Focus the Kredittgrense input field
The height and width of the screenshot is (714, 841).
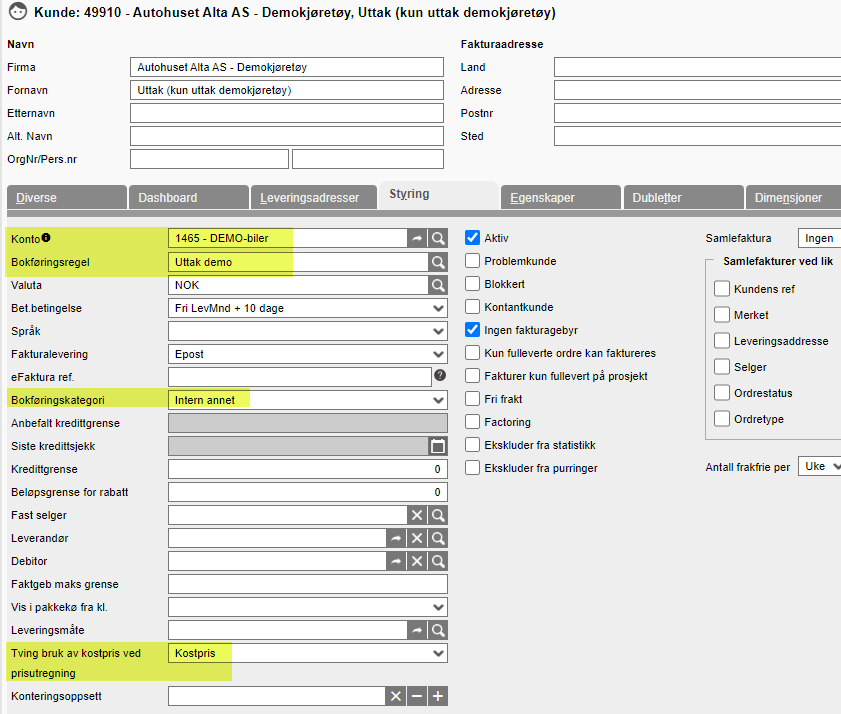coord(307,469)
